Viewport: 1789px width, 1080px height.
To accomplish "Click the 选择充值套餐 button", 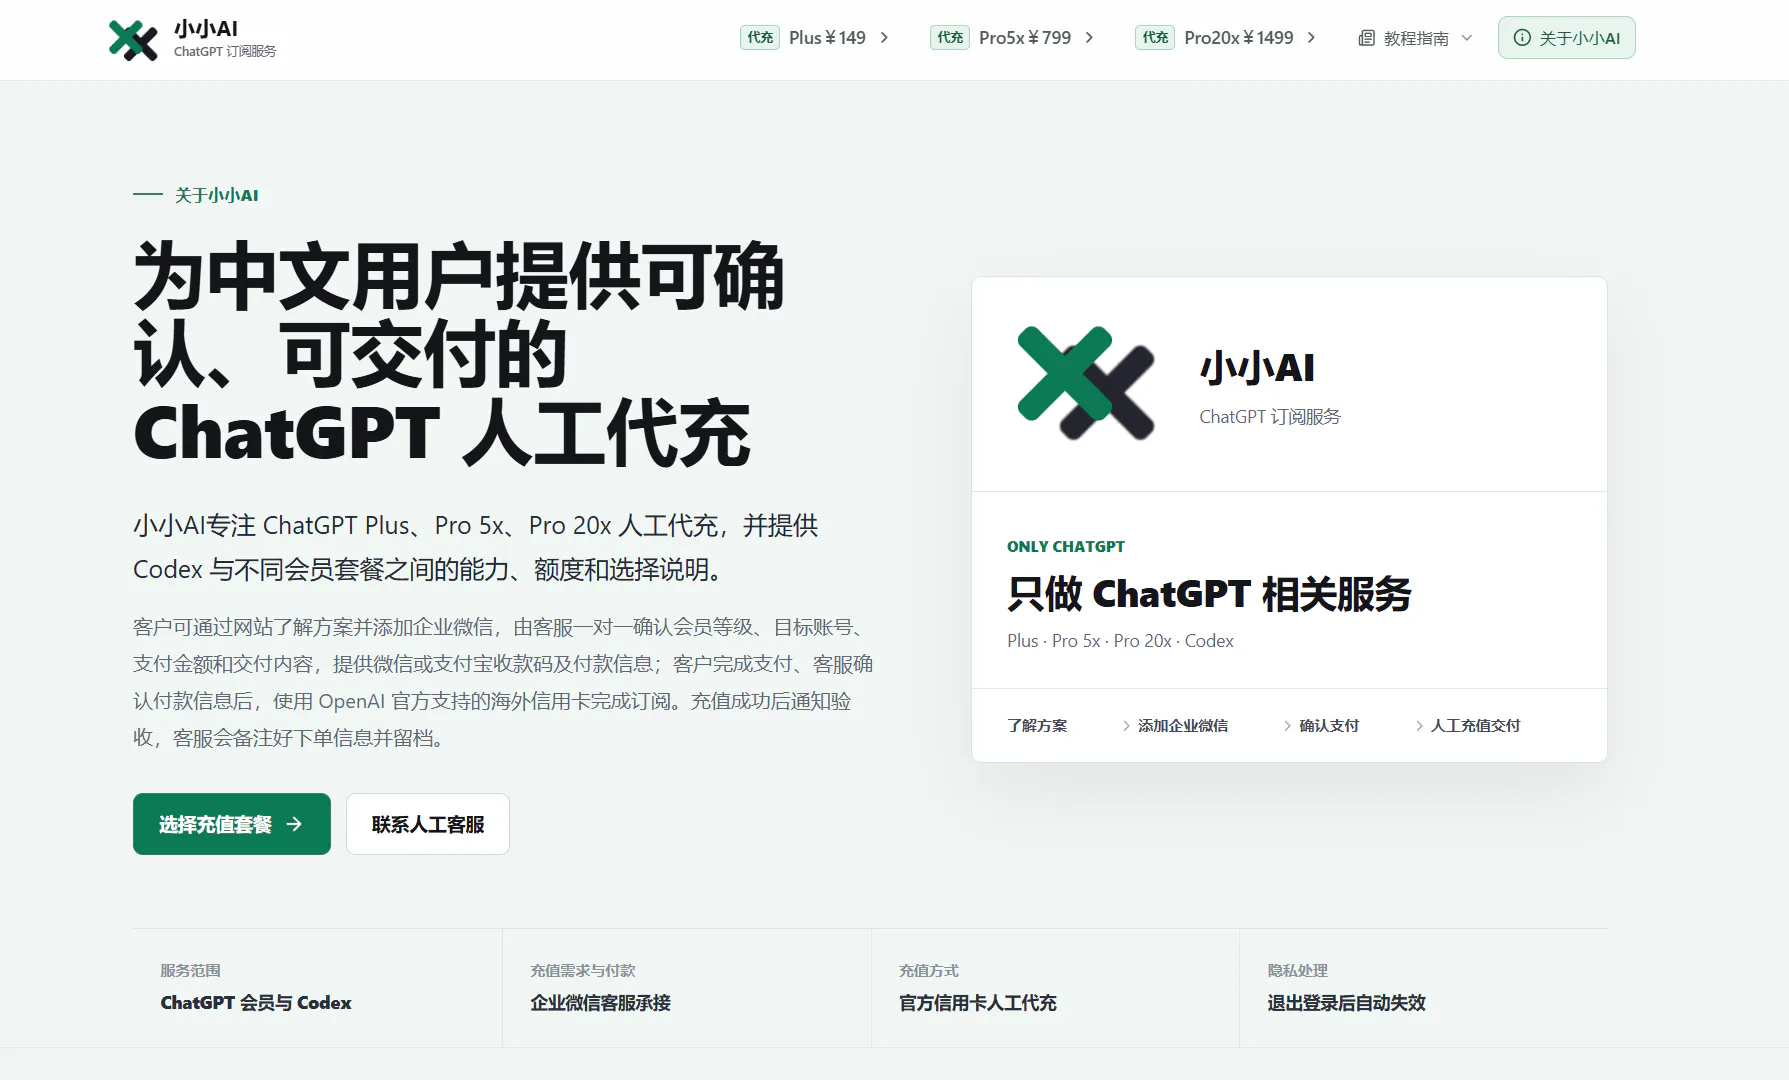I will tap(232, 824).
